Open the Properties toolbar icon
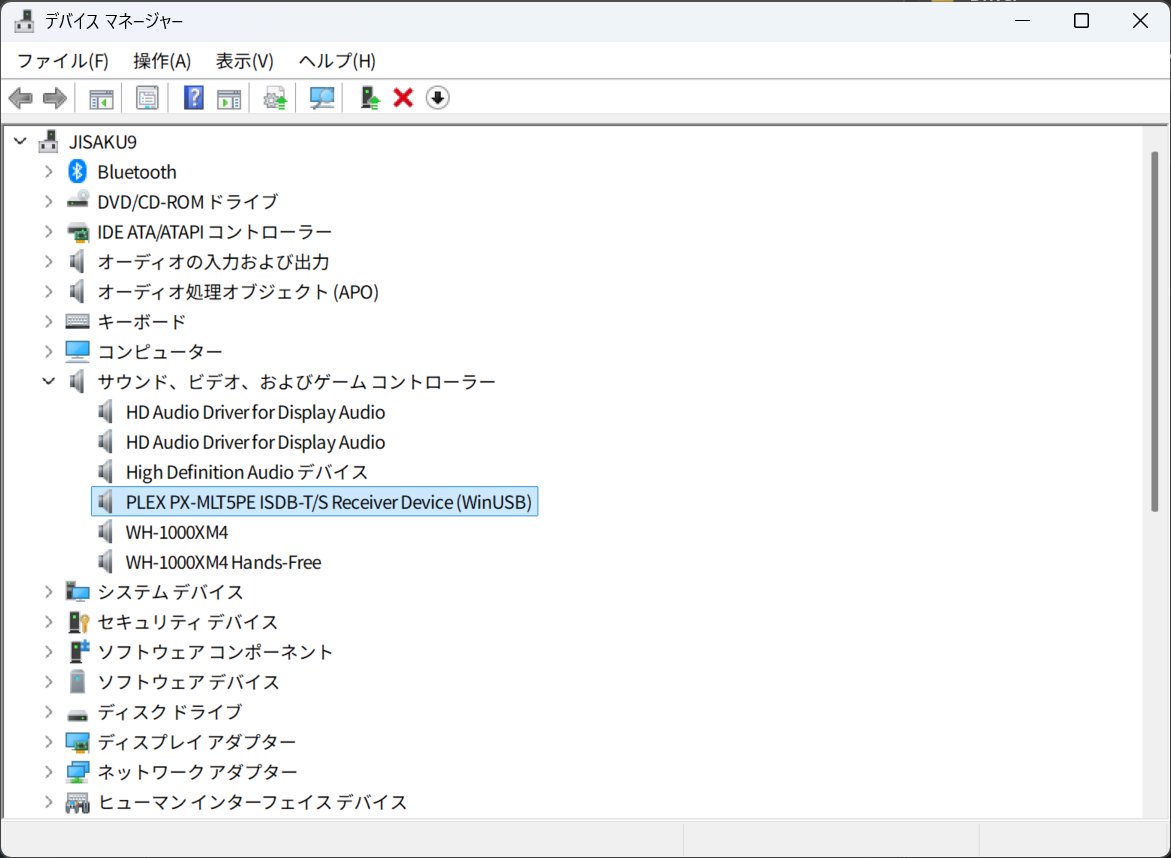Image resolution: width=1171 pixels, height=858 pixels. coord(147,98)
